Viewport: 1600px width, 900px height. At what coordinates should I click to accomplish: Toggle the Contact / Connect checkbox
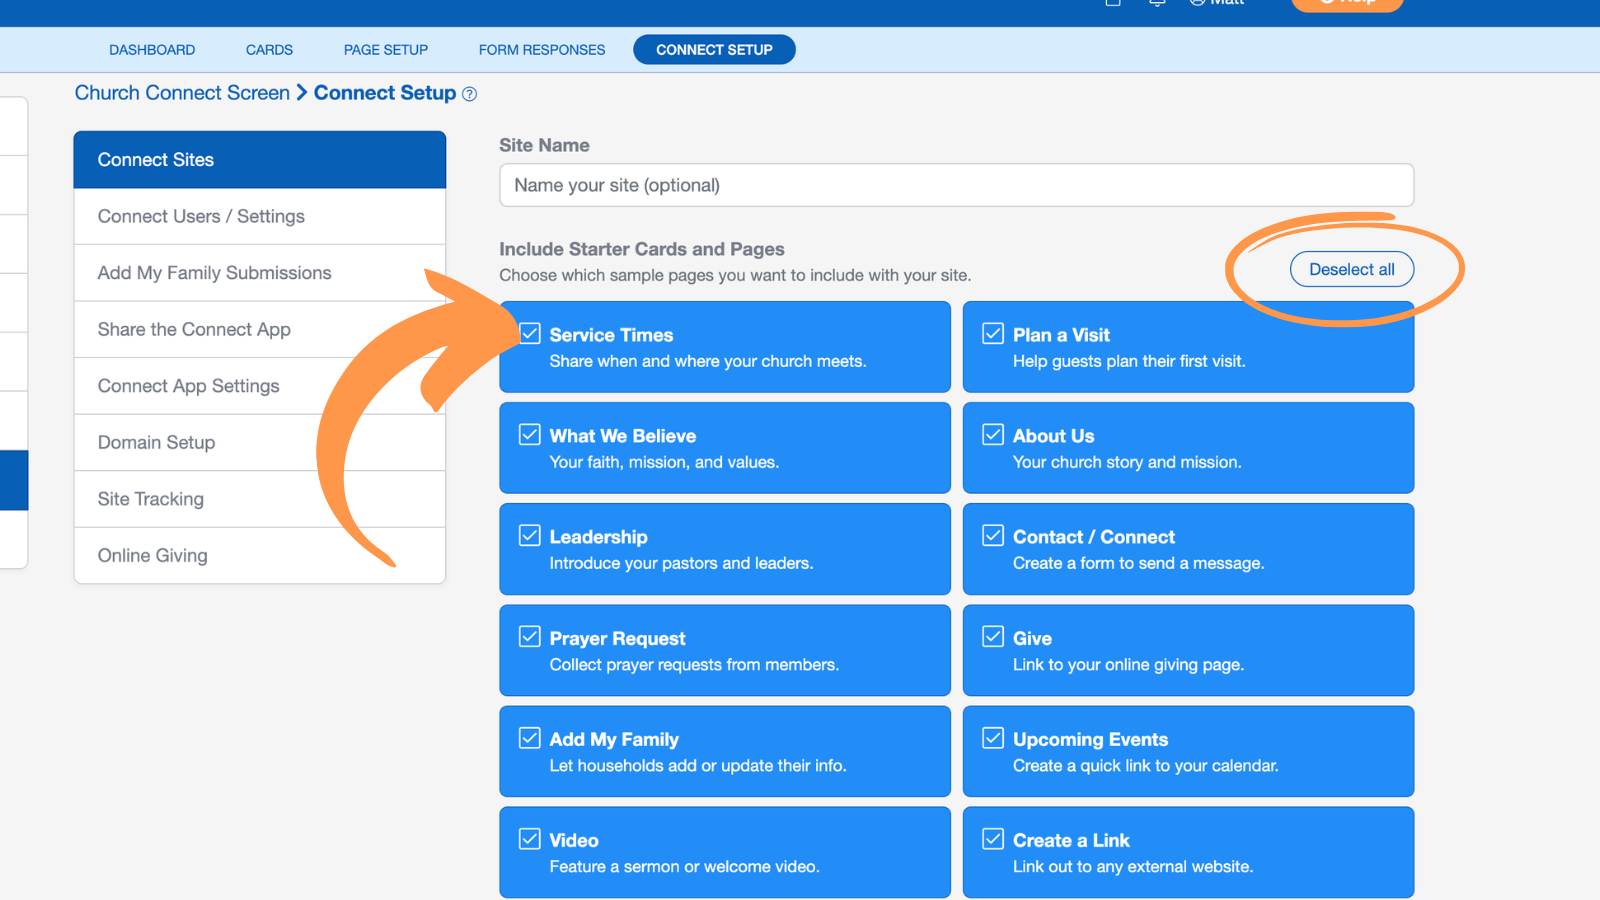(993, 535)
